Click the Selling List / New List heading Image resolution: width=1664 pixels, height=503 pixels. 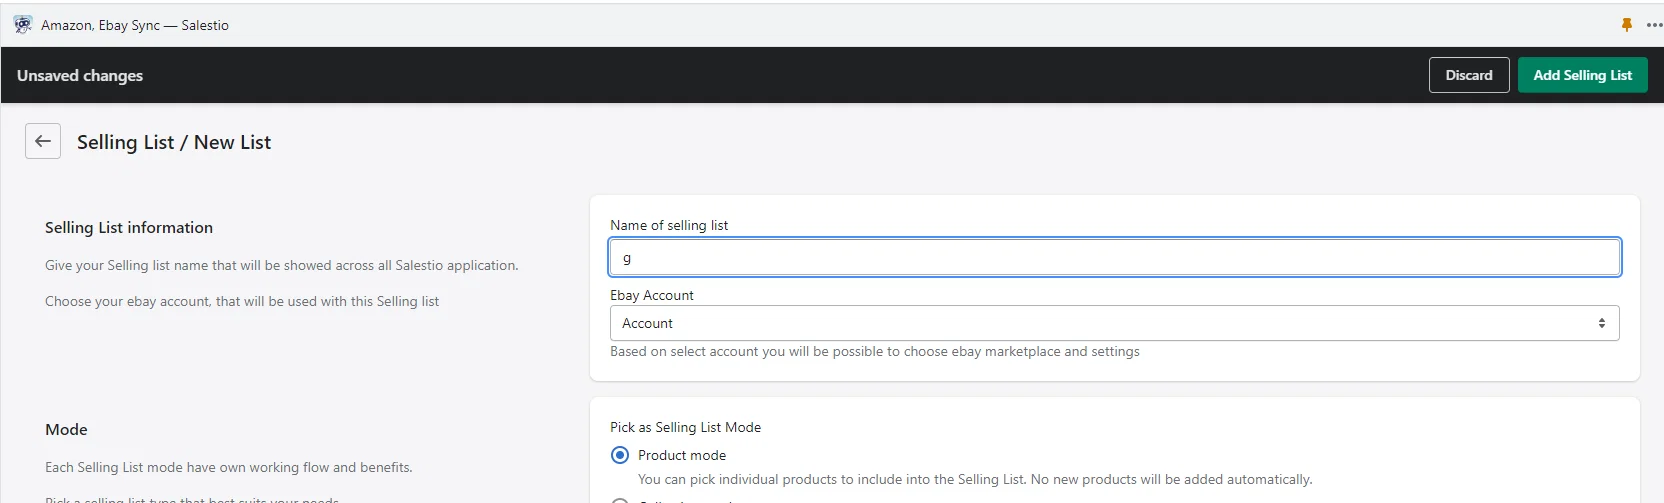point(174,142)
